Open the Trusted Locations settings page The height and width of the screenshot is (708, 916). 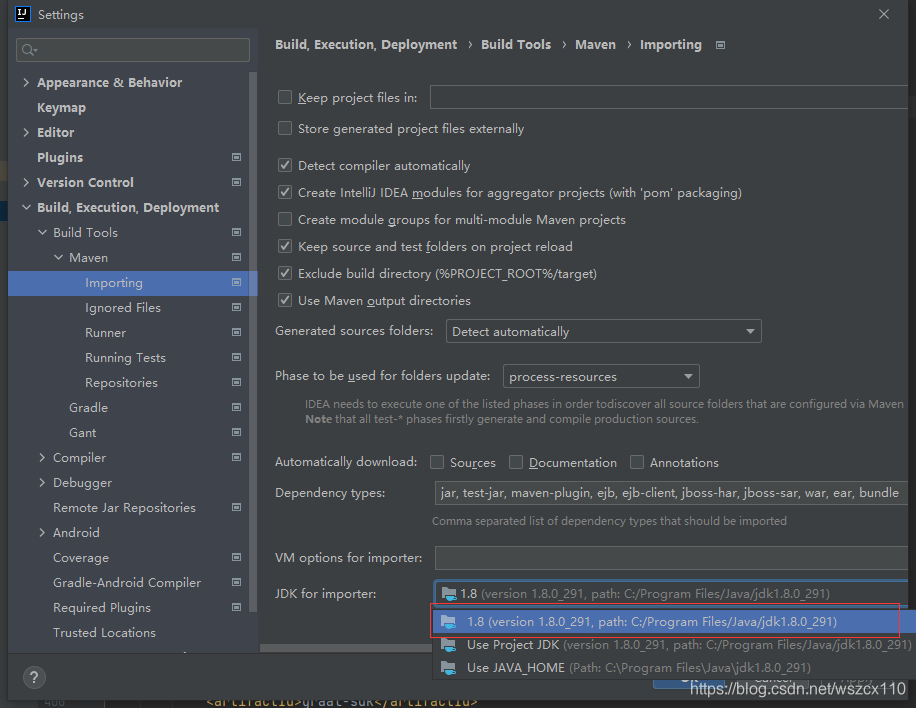pyautogui.click(x=104, y=633)
